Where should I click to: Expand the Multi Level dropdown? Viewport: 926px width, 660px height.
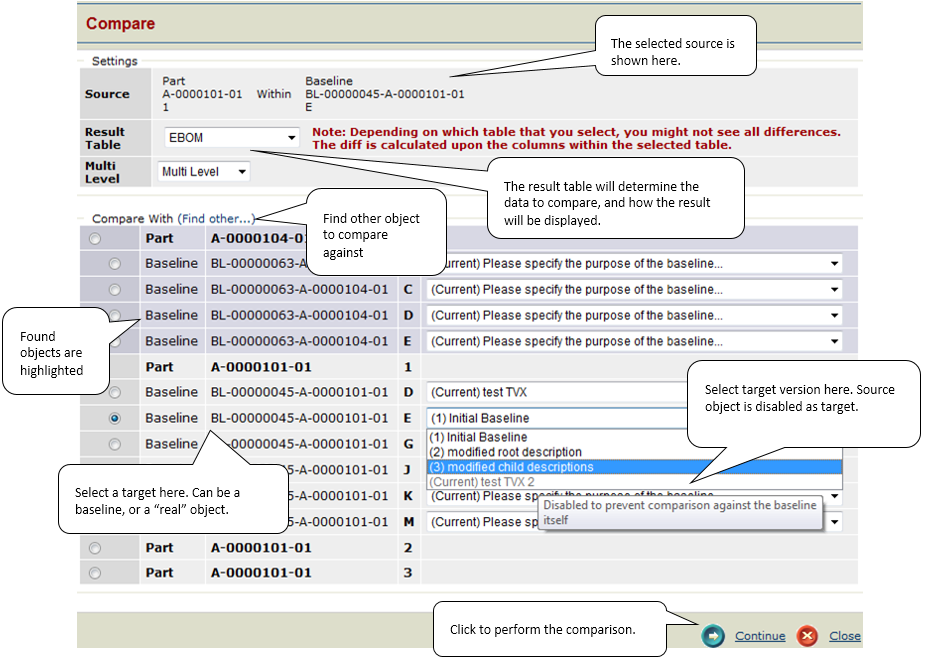click(204, 172)
